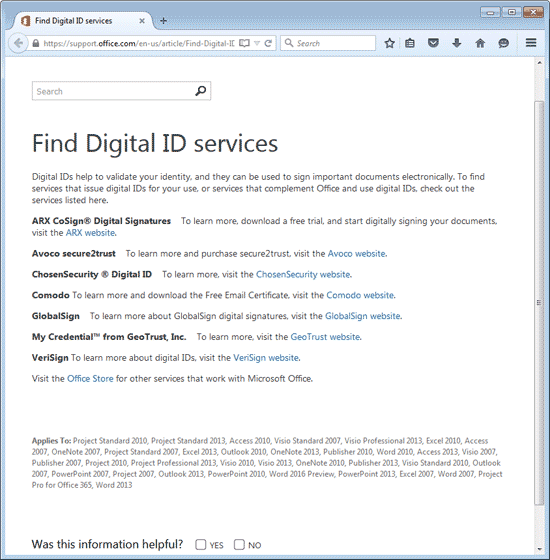Click the URL address field

tap(139, 43)
